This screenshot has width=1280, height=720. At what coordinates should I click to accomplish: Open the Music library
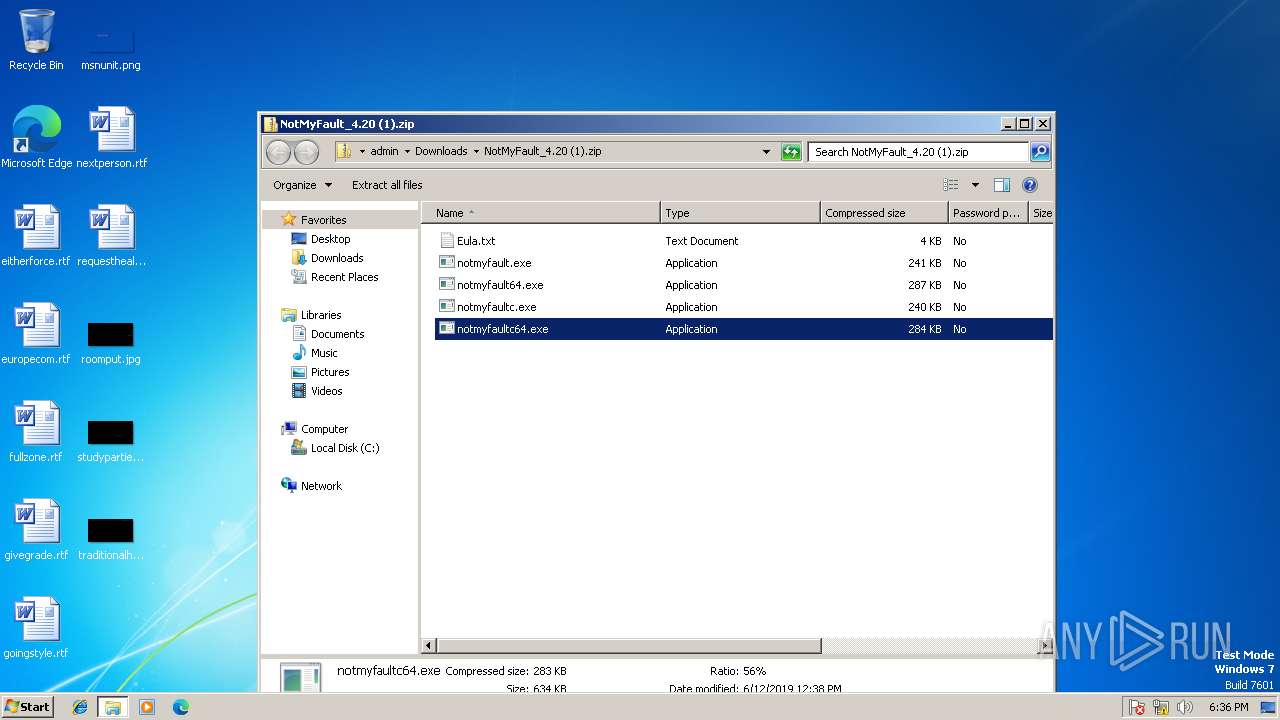click(x=324, y=353)
